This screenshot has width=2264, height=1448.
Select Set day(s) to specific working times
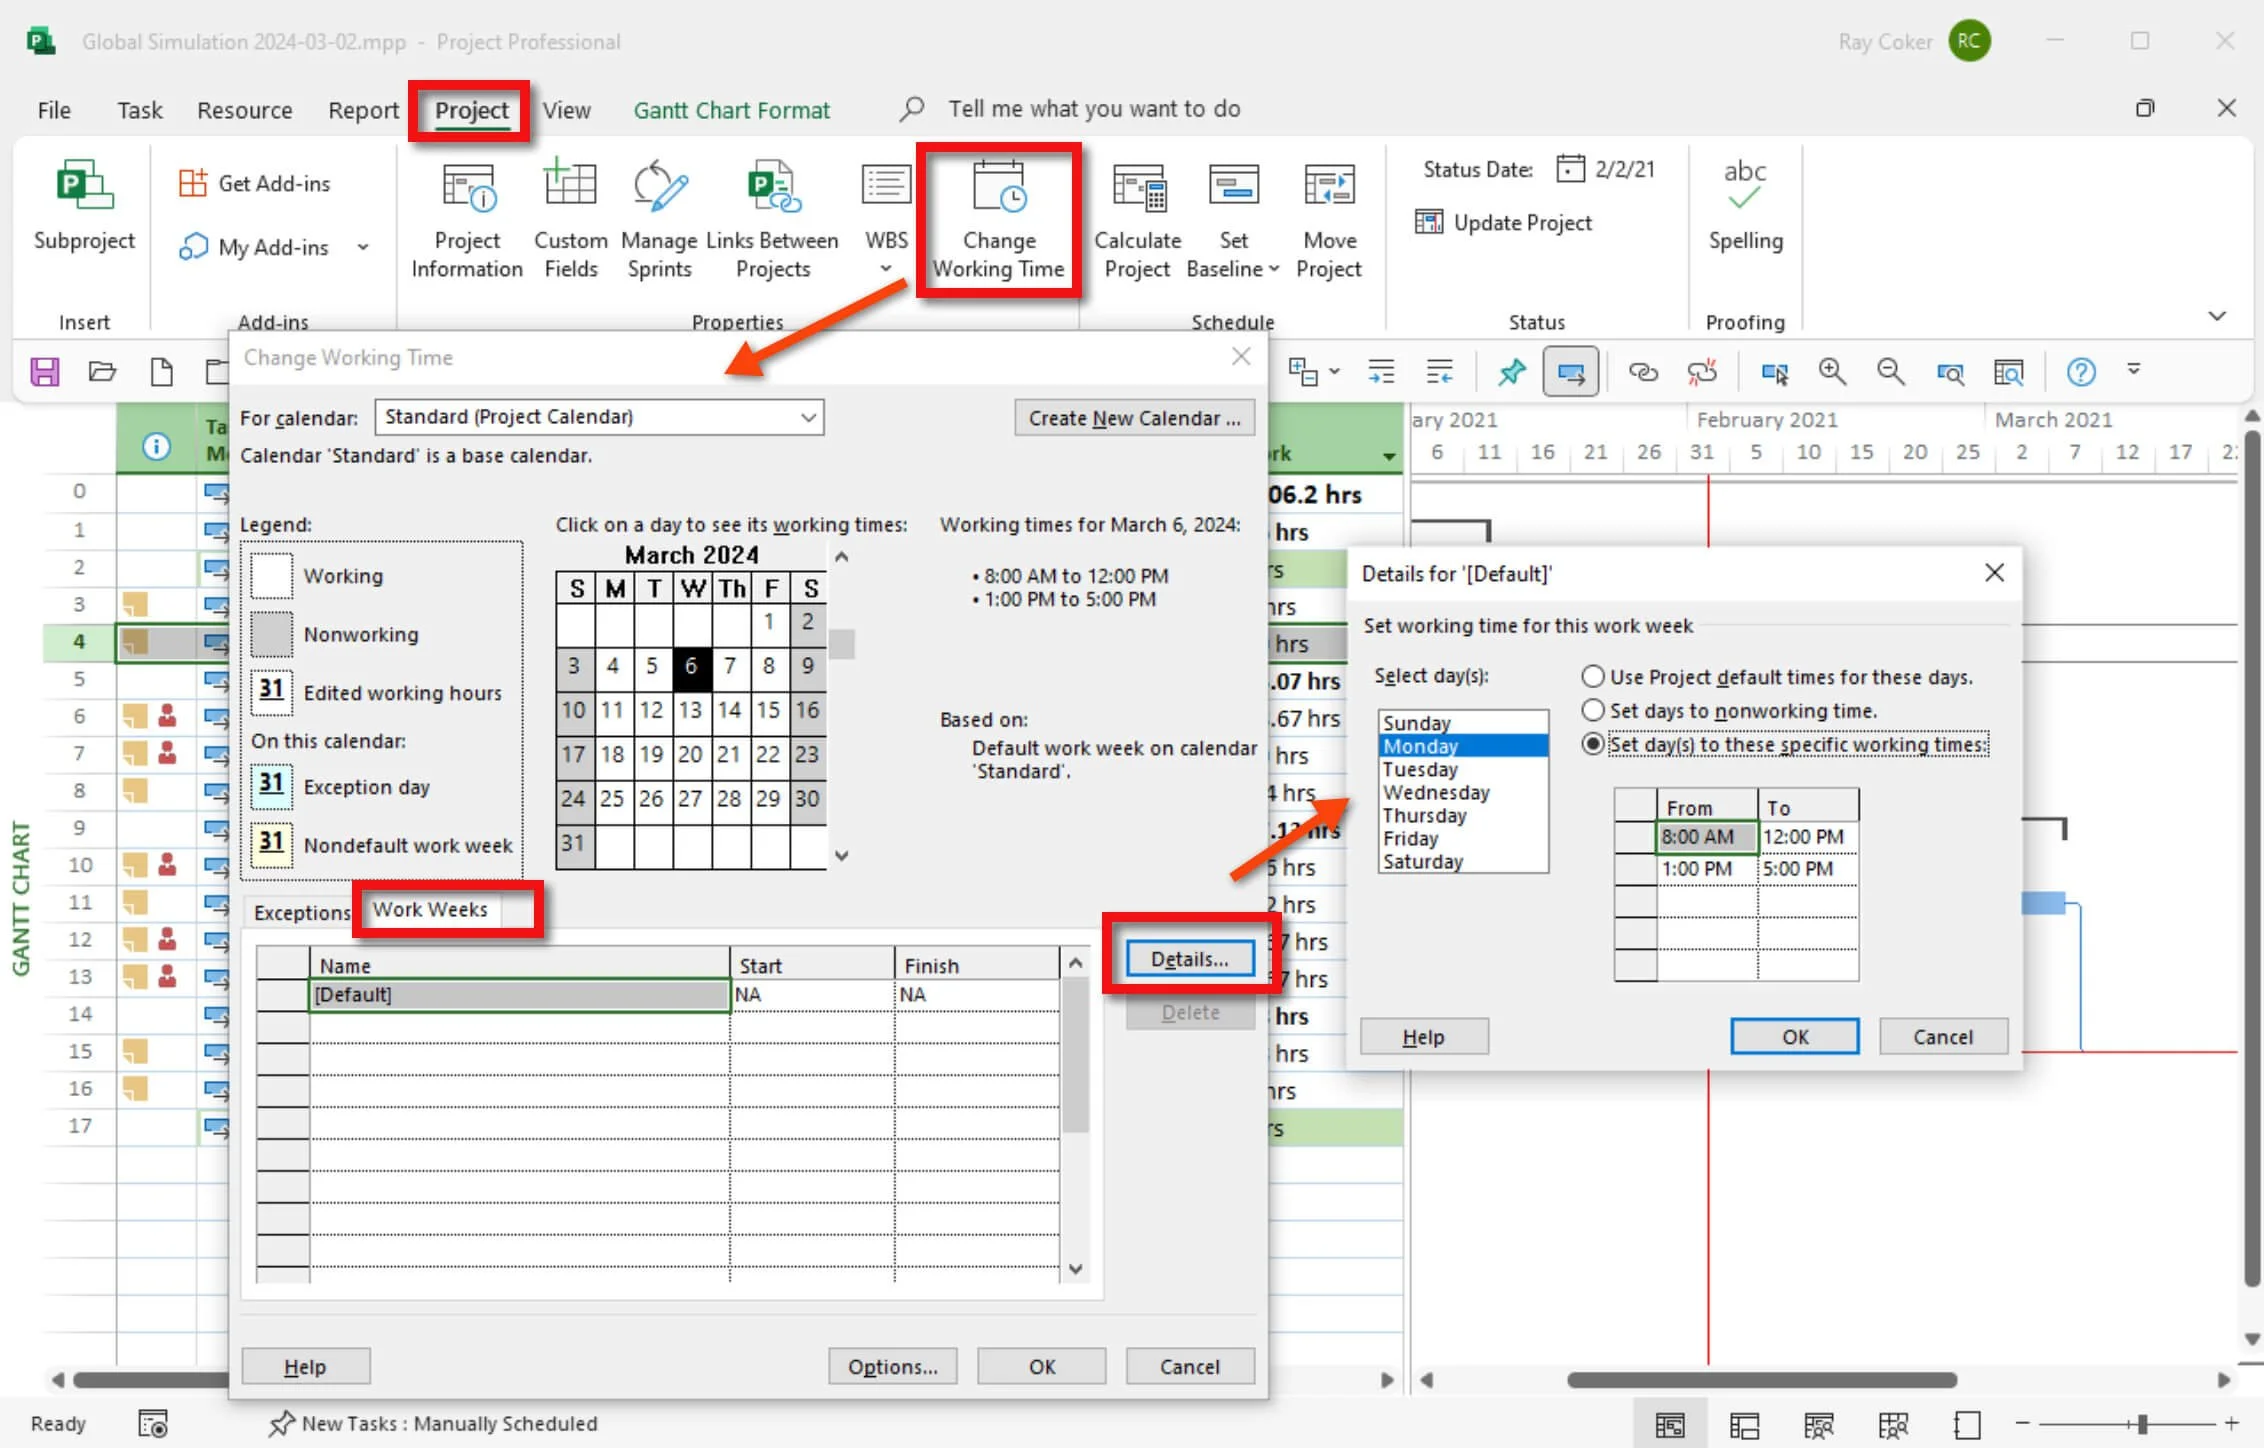[x=1785, y=745]
